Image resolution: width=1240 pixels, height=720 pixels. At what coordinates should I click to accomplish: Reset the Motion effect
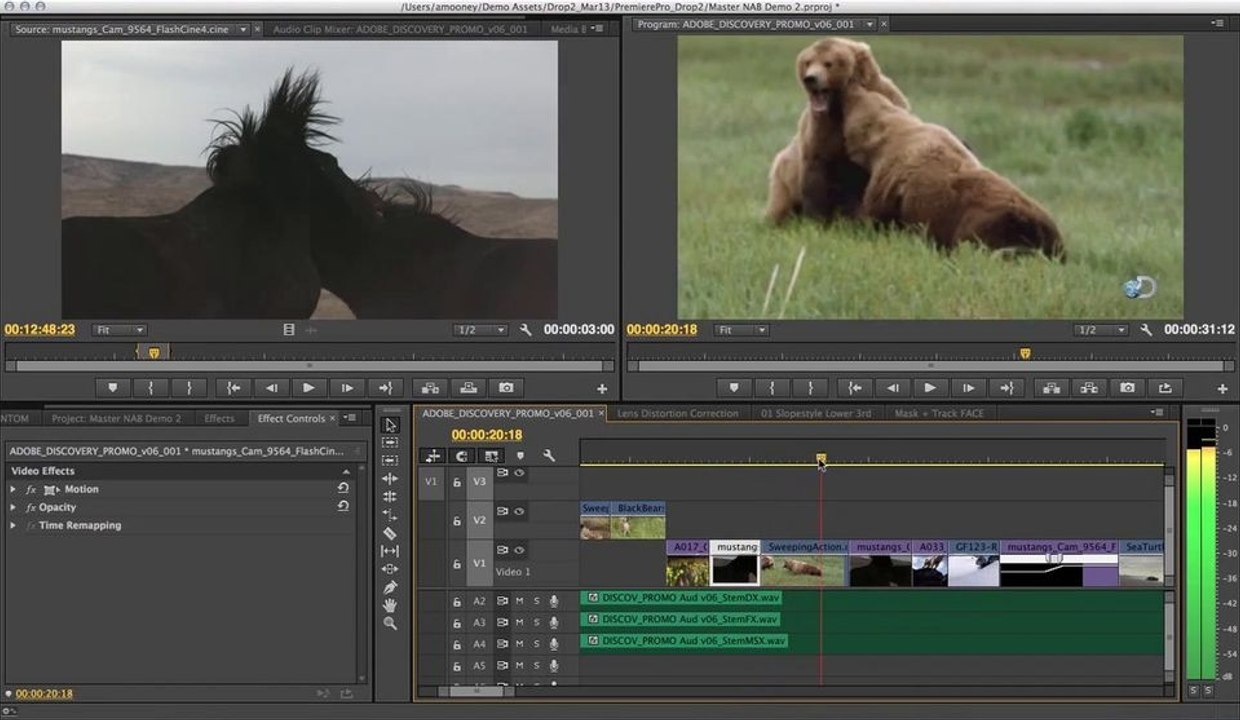pos(343,489)
